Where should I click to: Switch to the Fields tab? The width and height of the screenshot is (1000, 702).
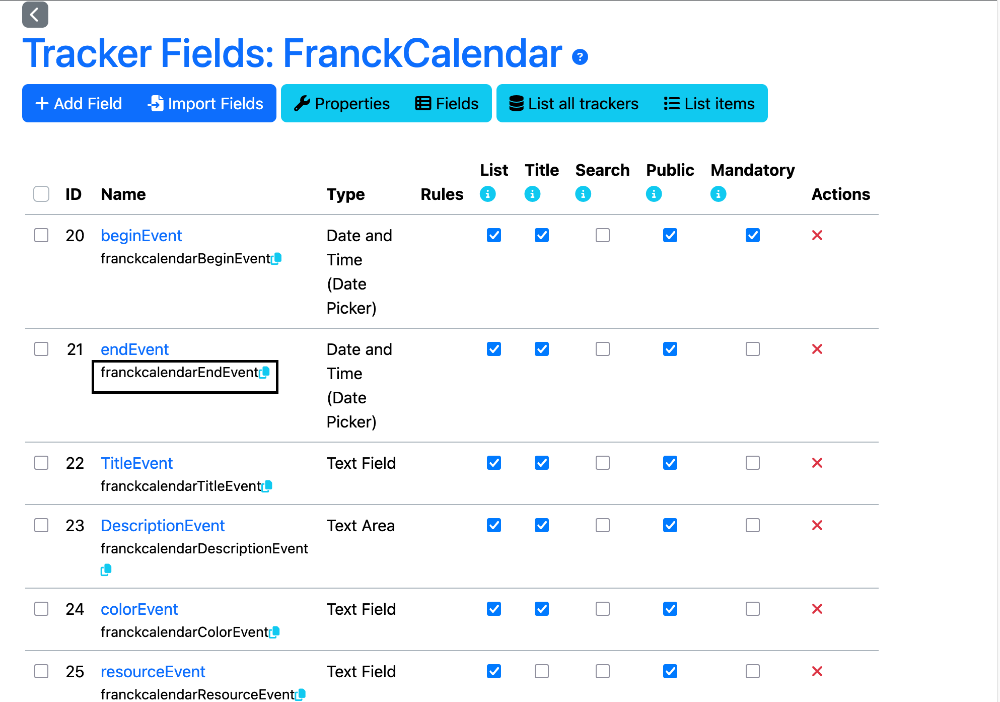(447, 103)
